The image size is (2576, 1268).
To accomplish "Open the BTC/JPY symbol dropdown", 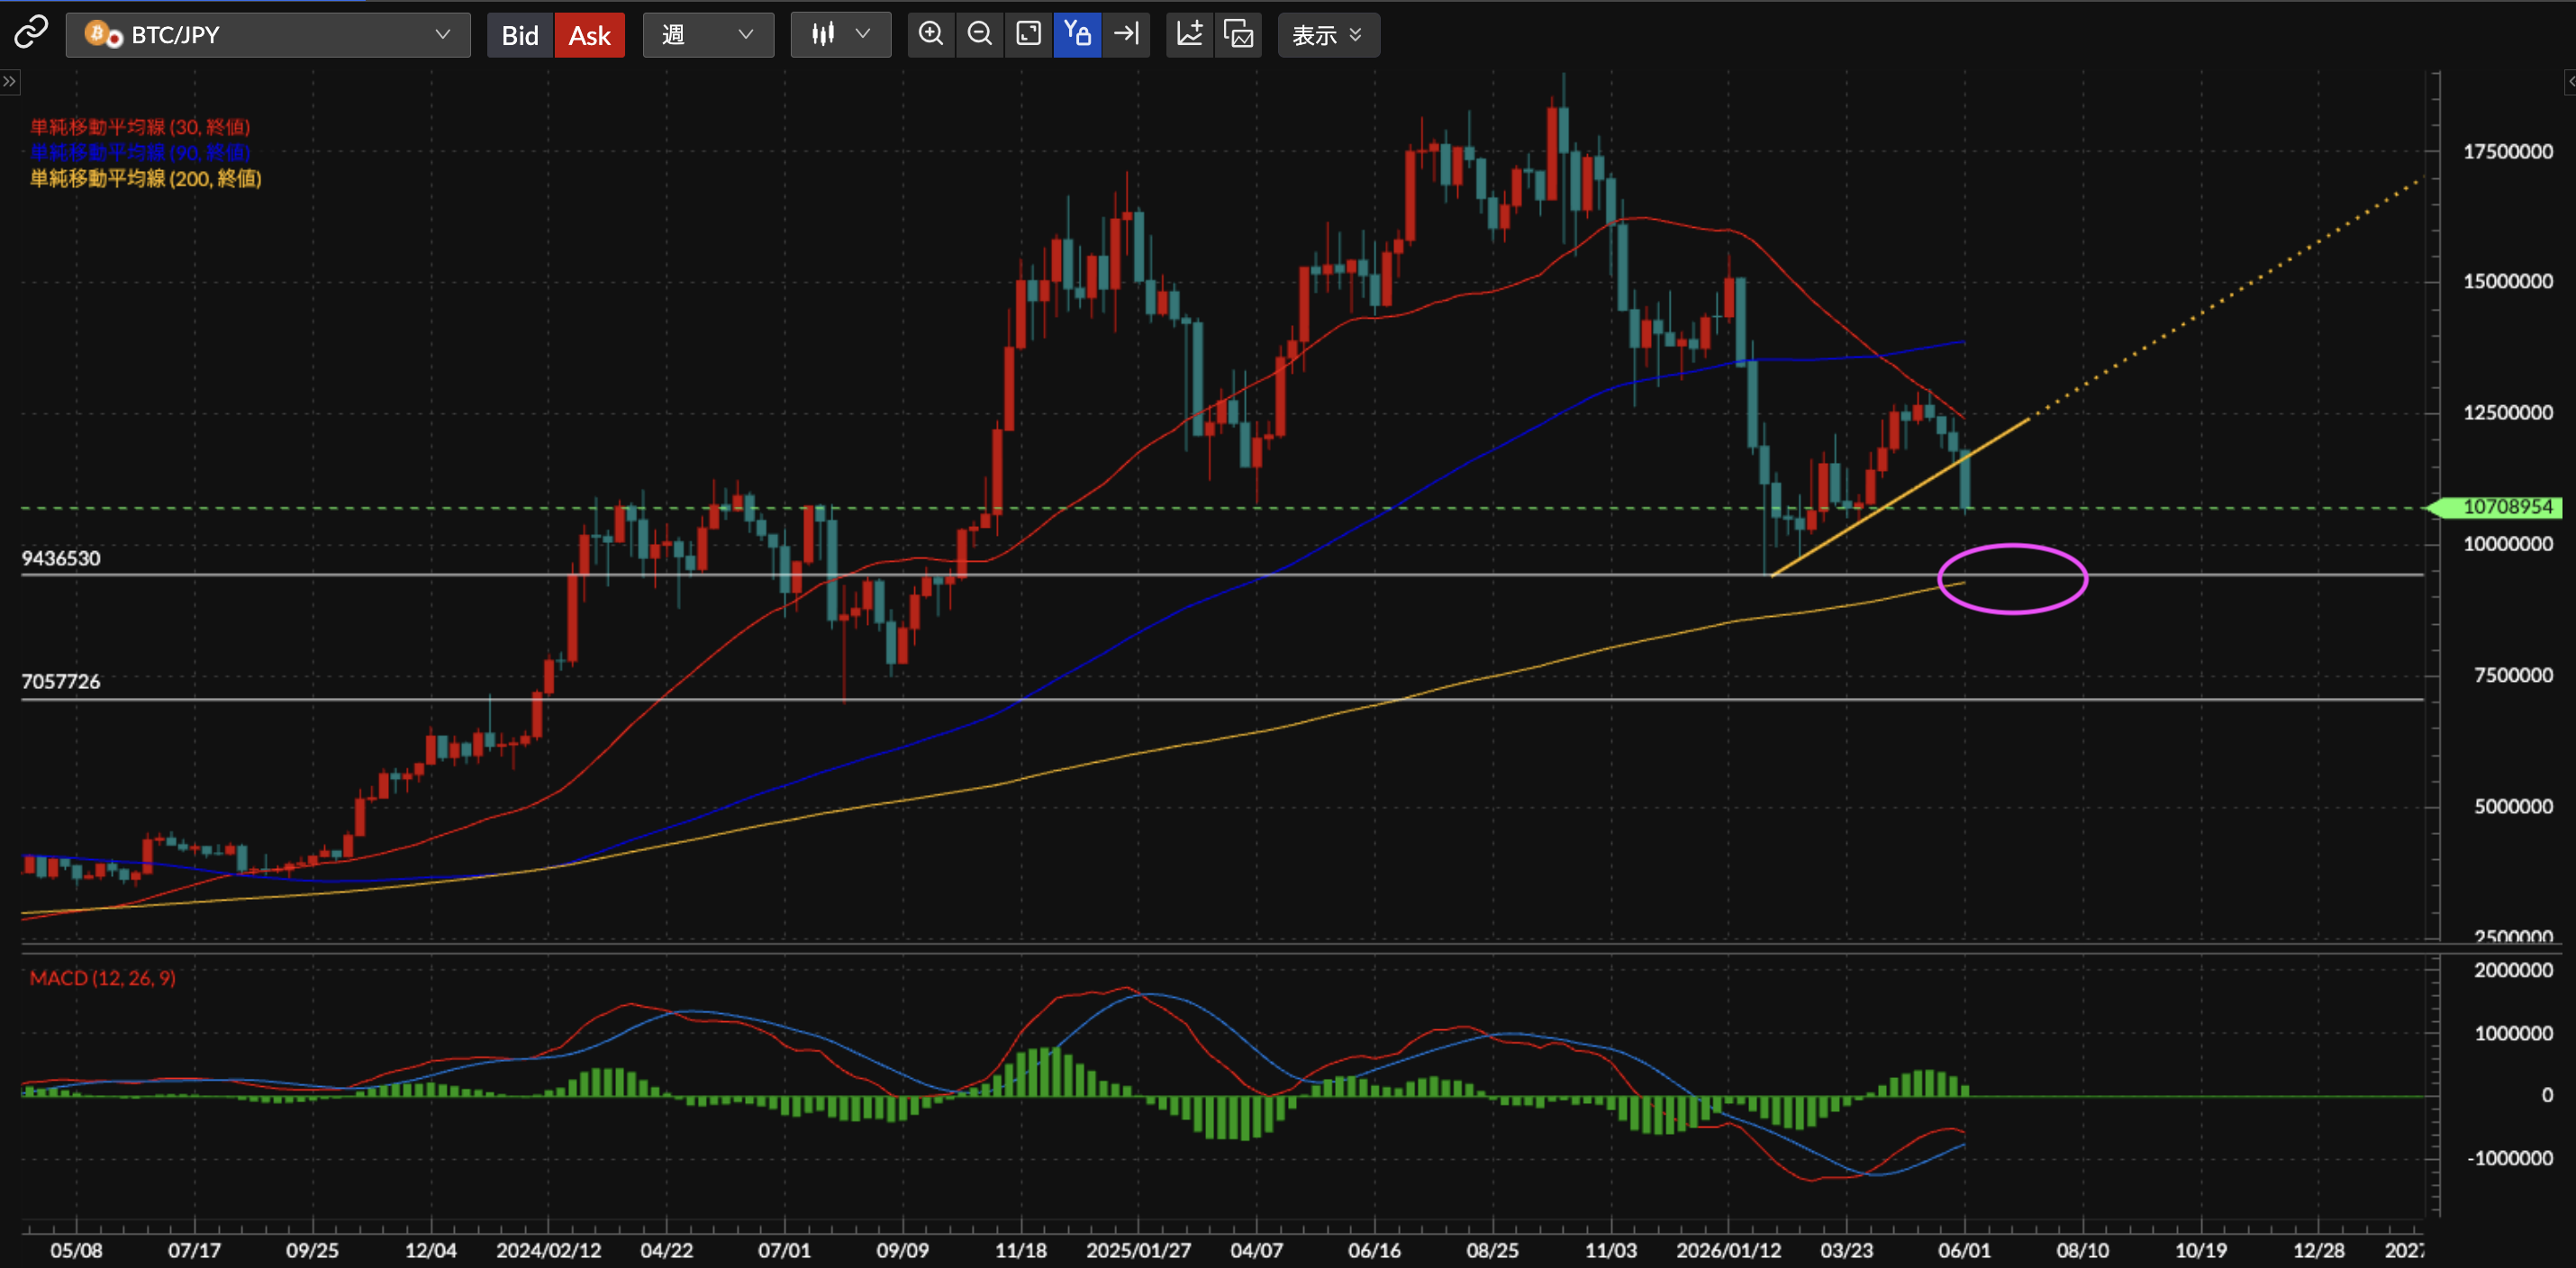I will point(268,35).
